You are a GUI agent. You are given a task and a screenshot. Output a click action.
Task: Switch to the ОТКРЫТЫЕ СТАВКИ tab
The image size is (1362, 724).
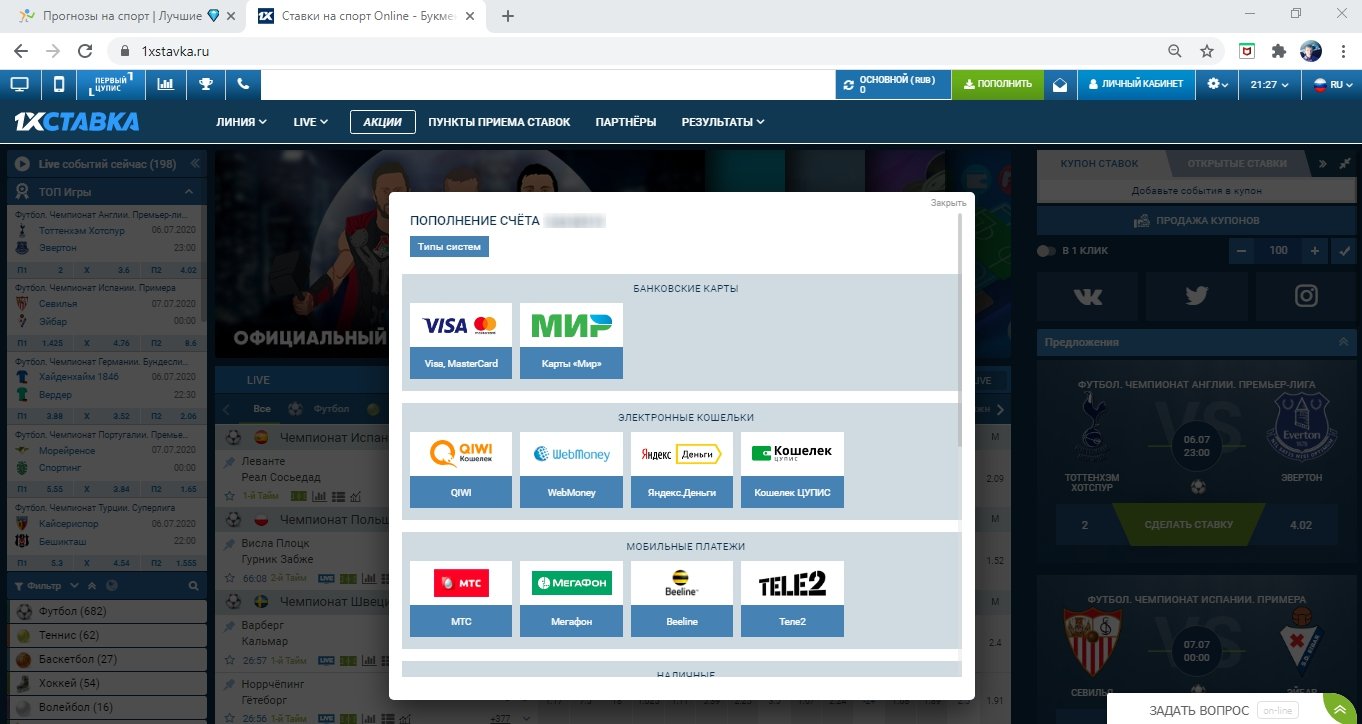point(1237,163)
